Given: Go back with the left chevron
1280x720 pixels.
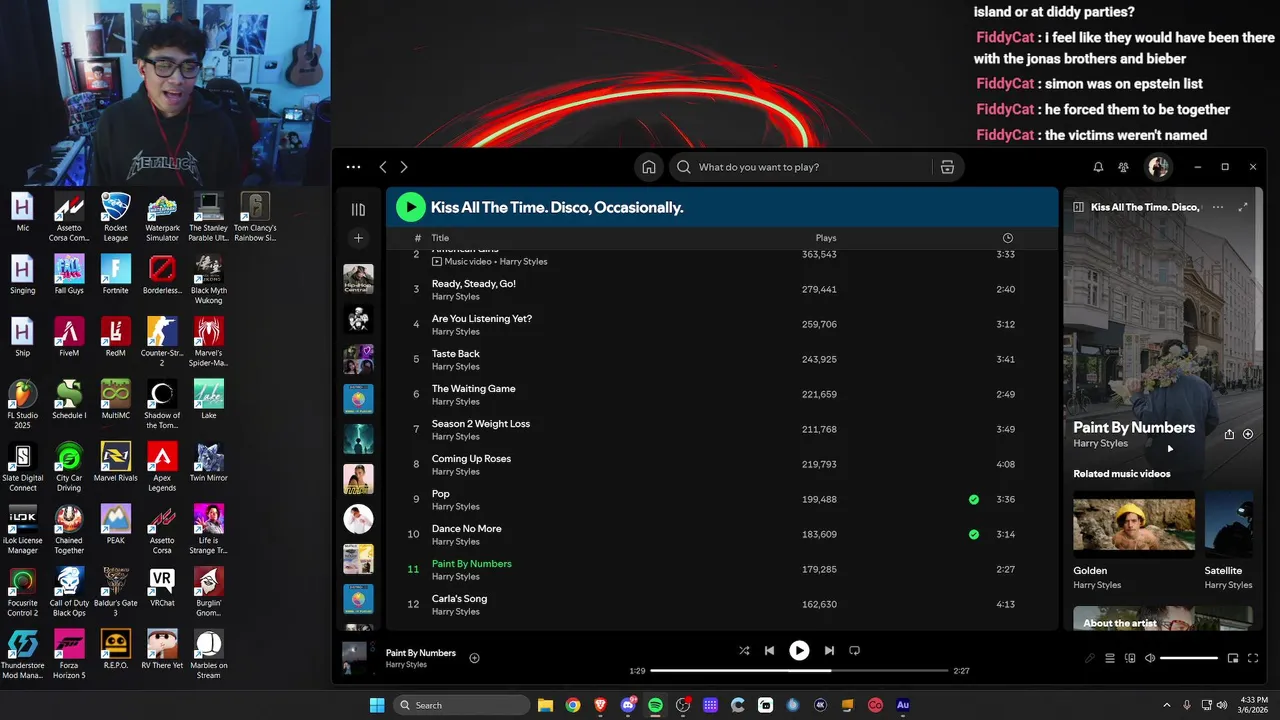Looking at the screenshot, I should click(383, 167).
